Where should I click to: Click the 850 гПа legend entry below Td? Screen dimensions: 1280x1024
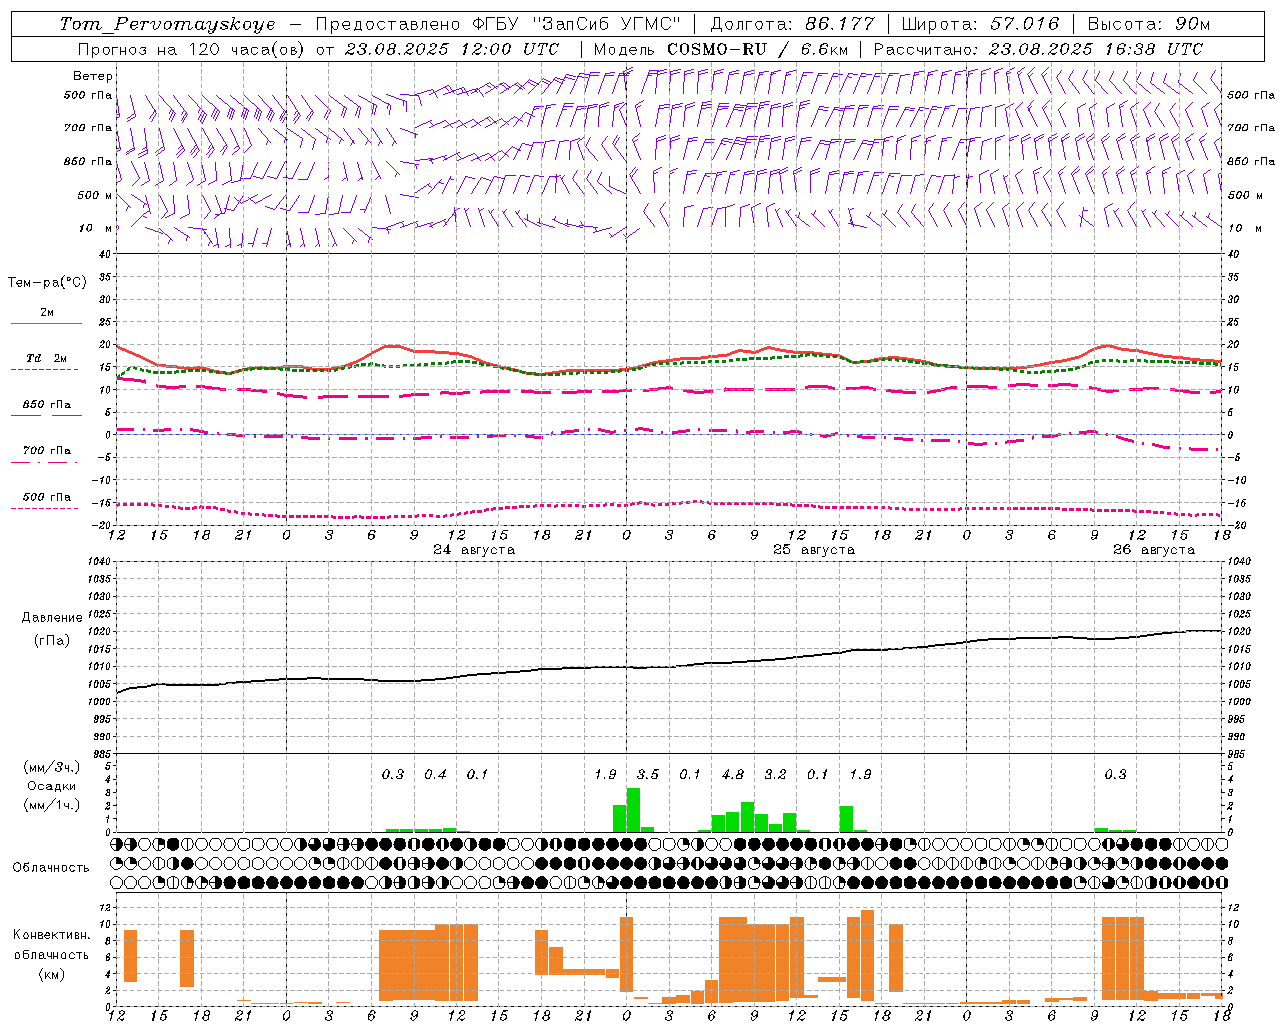pyautogui.click(x=46, y=405)
